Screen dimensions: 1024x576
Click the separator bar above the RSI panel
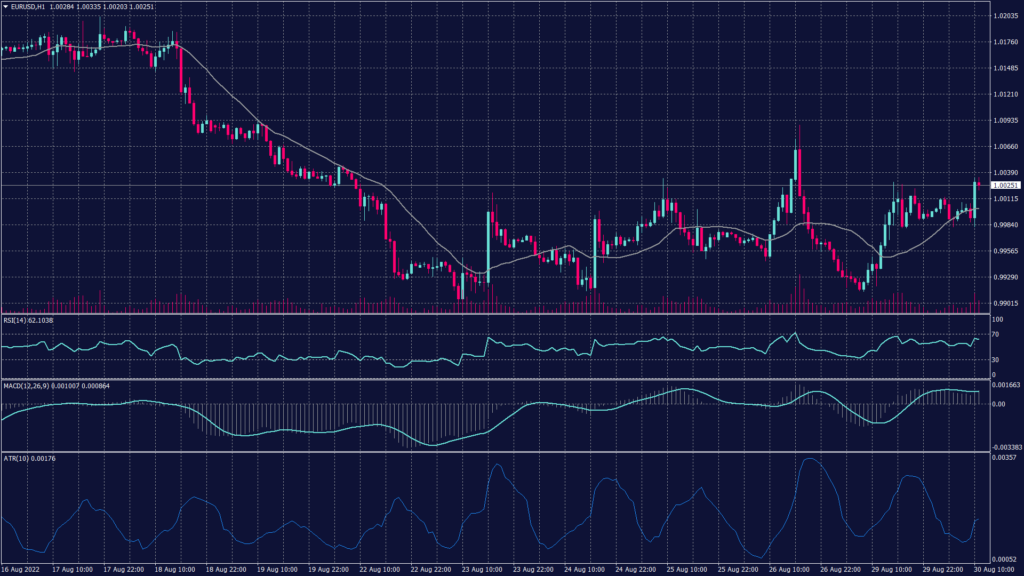(500, 313)
